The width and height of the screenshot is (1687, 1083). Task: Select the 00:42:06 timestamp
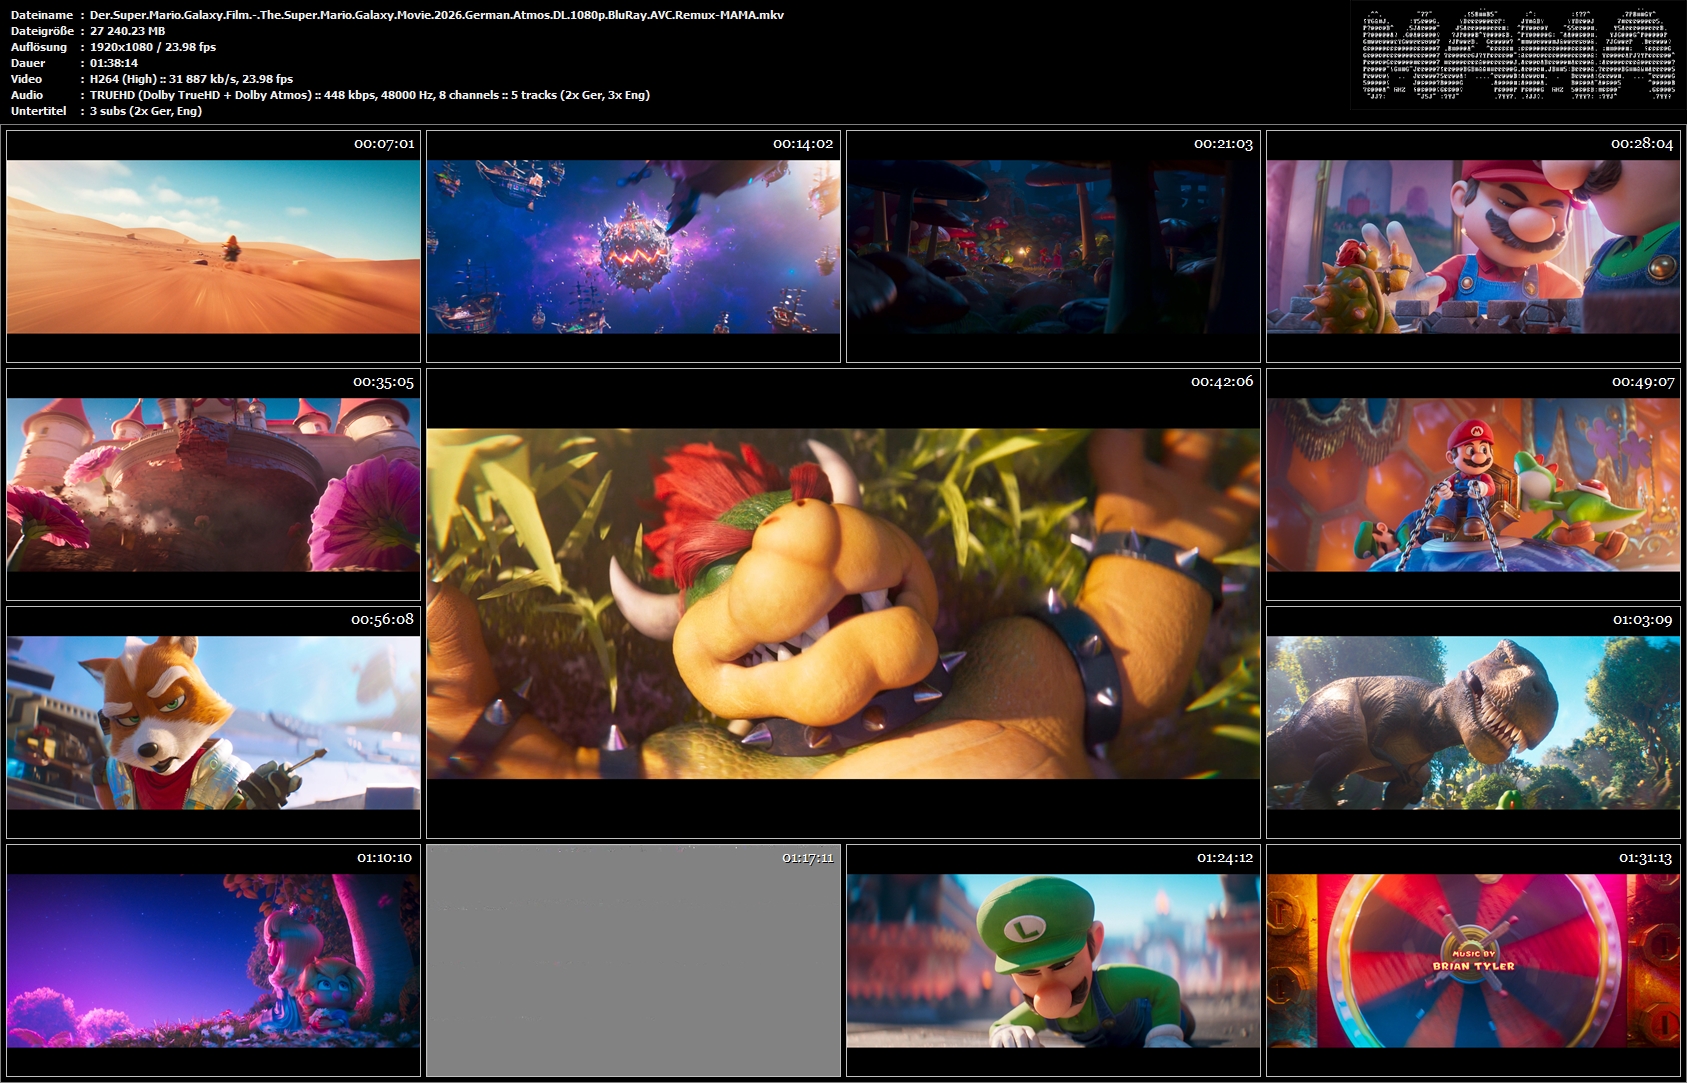[1222, 382]
